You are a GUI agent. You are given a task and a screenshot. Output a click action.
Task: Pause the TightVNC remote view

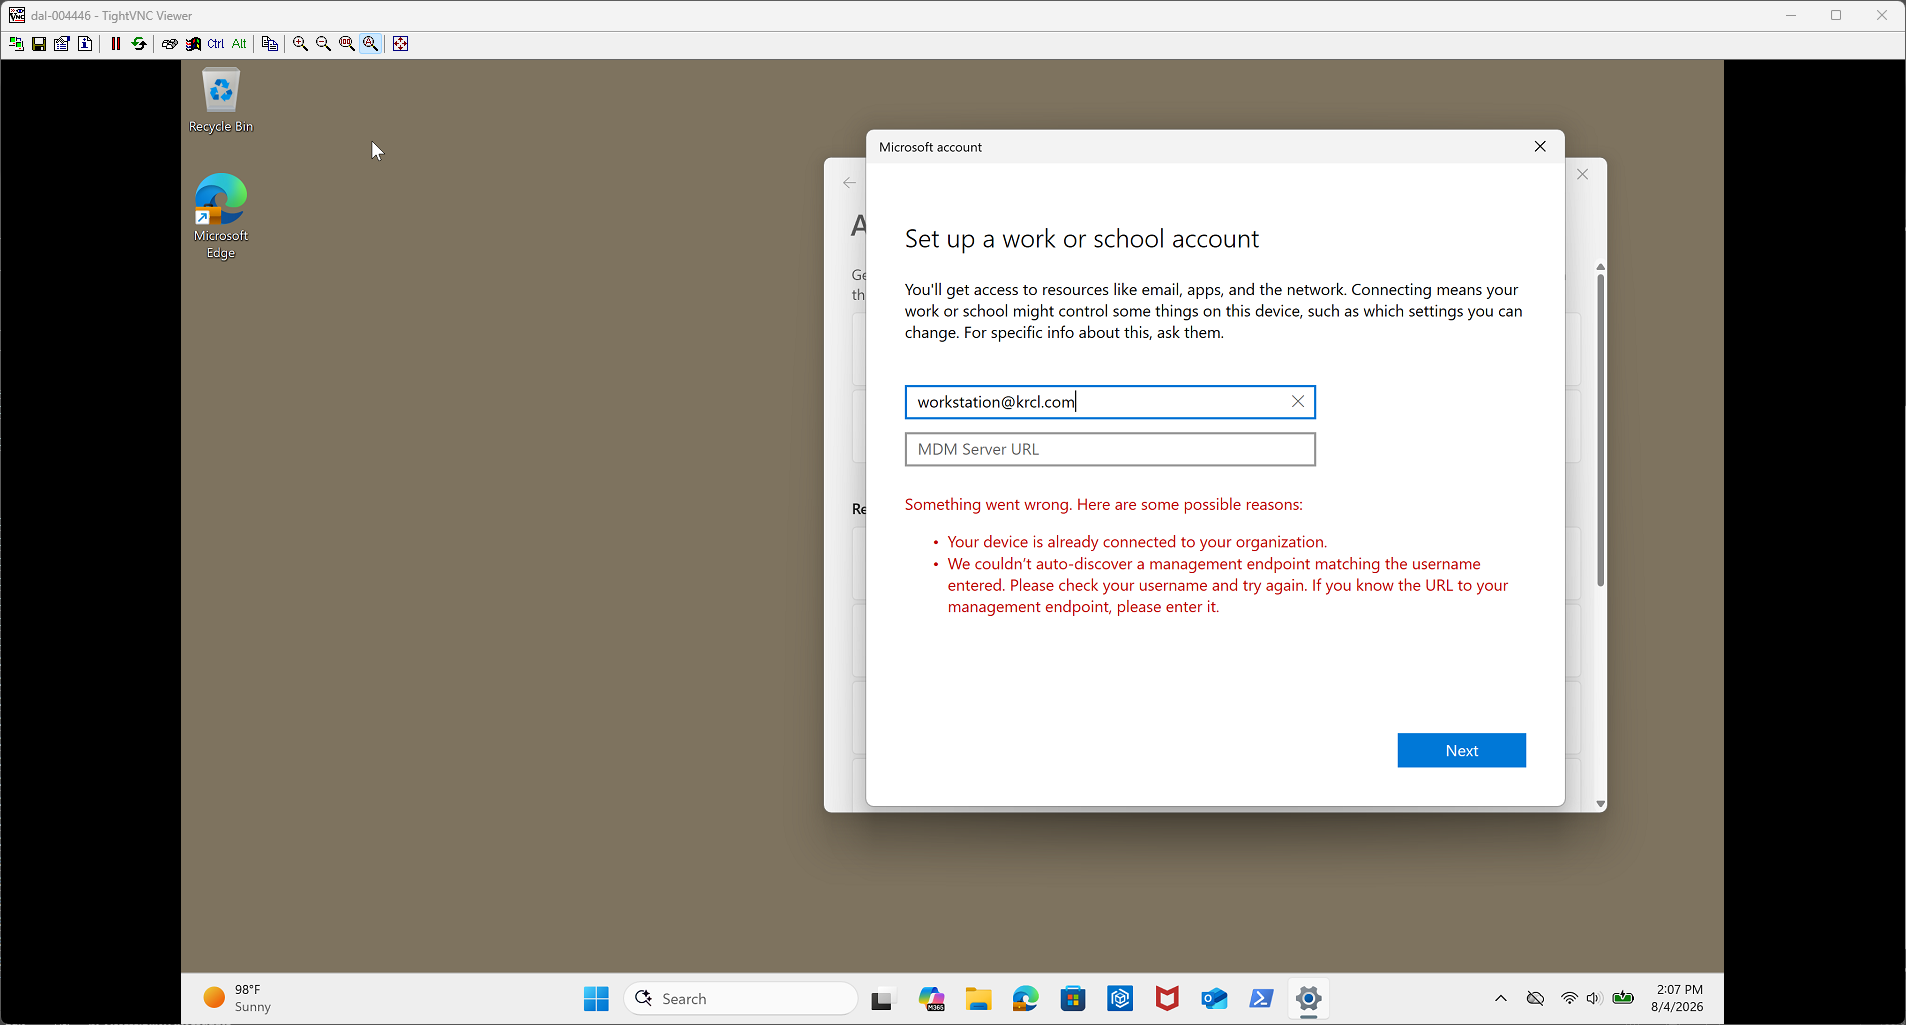[116, 44]
